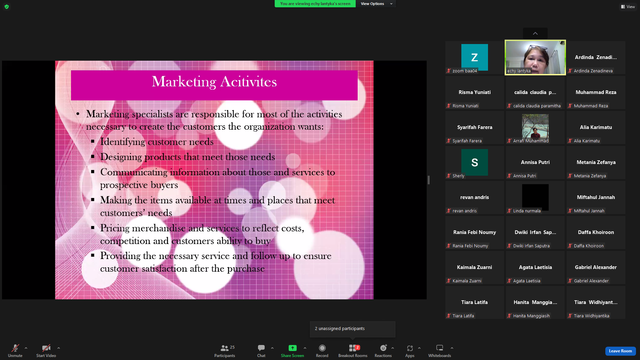
Task: Click the 'Communicating information about those' bullet
Action: click(x=218, y=178)
